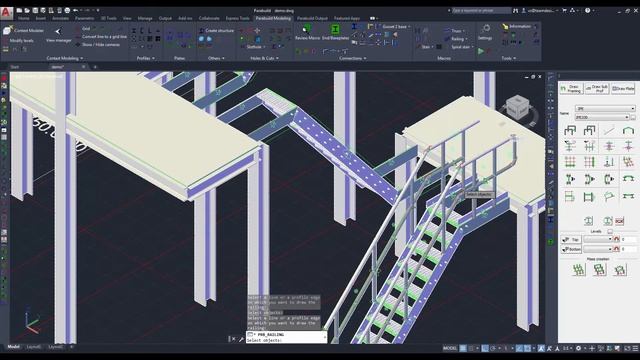This screenshot has height=360, width=640.
Task: Click the arched frame icon in side panel
Action: [x=628, y=130]
